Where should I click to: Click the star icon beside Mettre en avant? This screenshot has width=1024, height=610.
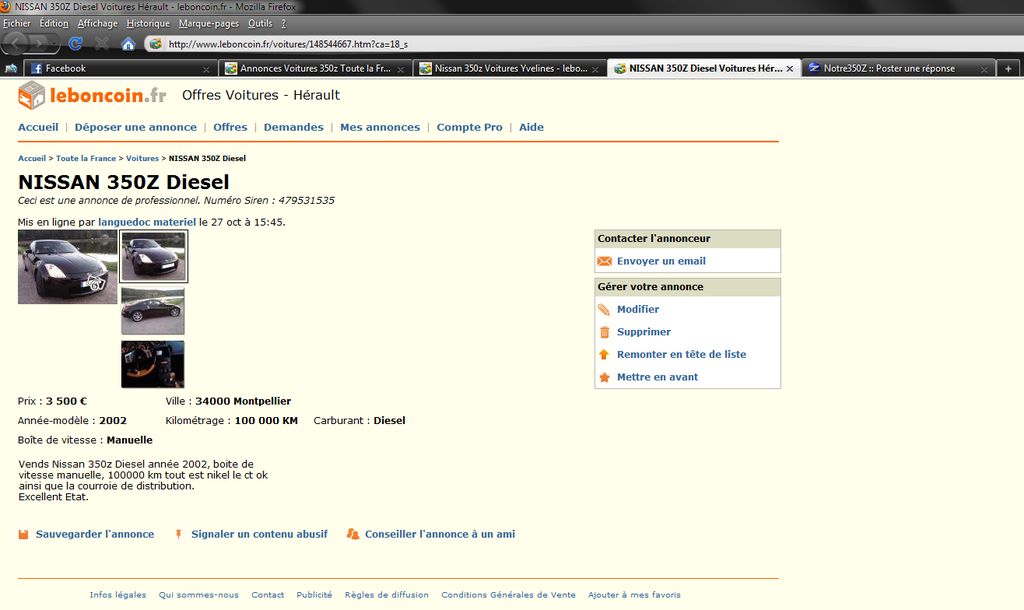click(604, 377)
